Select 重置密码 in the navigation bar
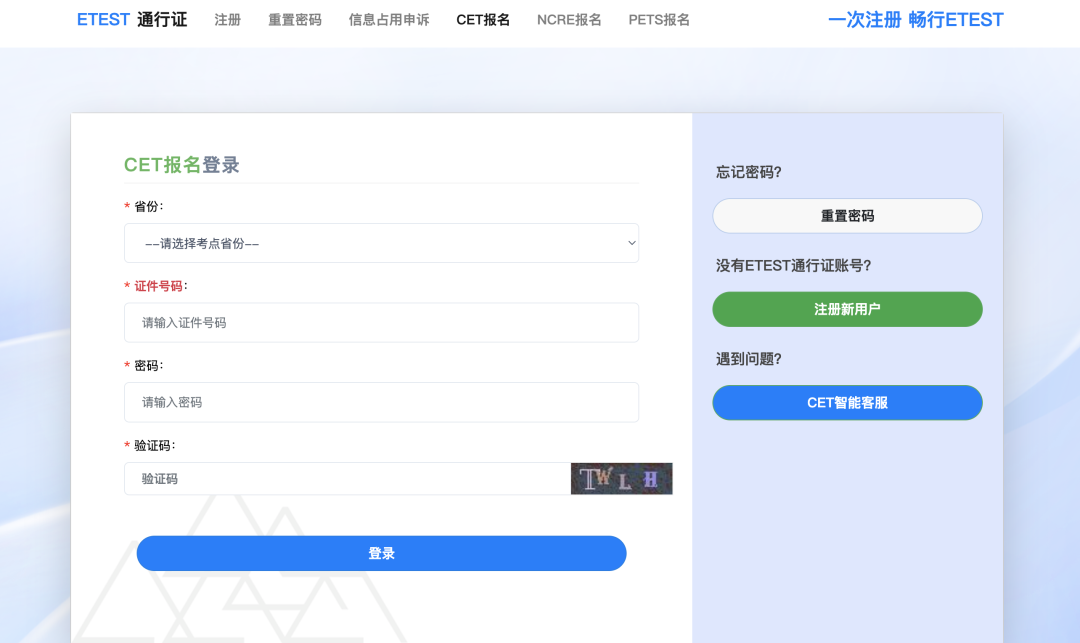1080x643 pixels. (x=294, y=19)
